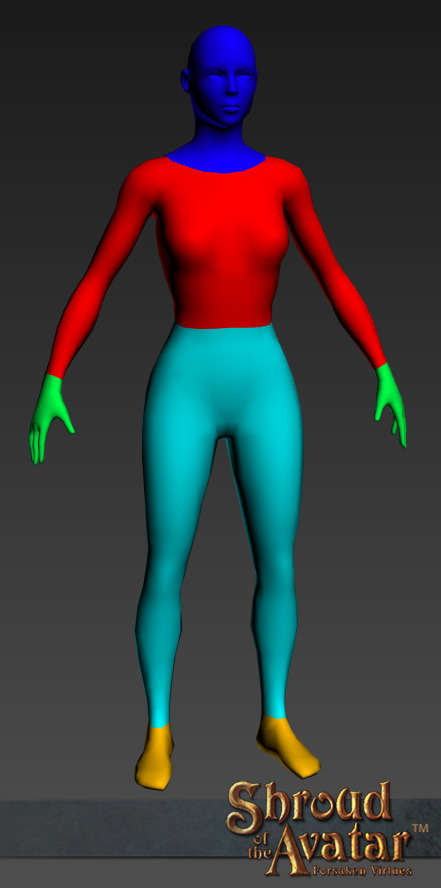Click the red arm on the right side
Screen dimensions: 441x888
click(334, 266)
